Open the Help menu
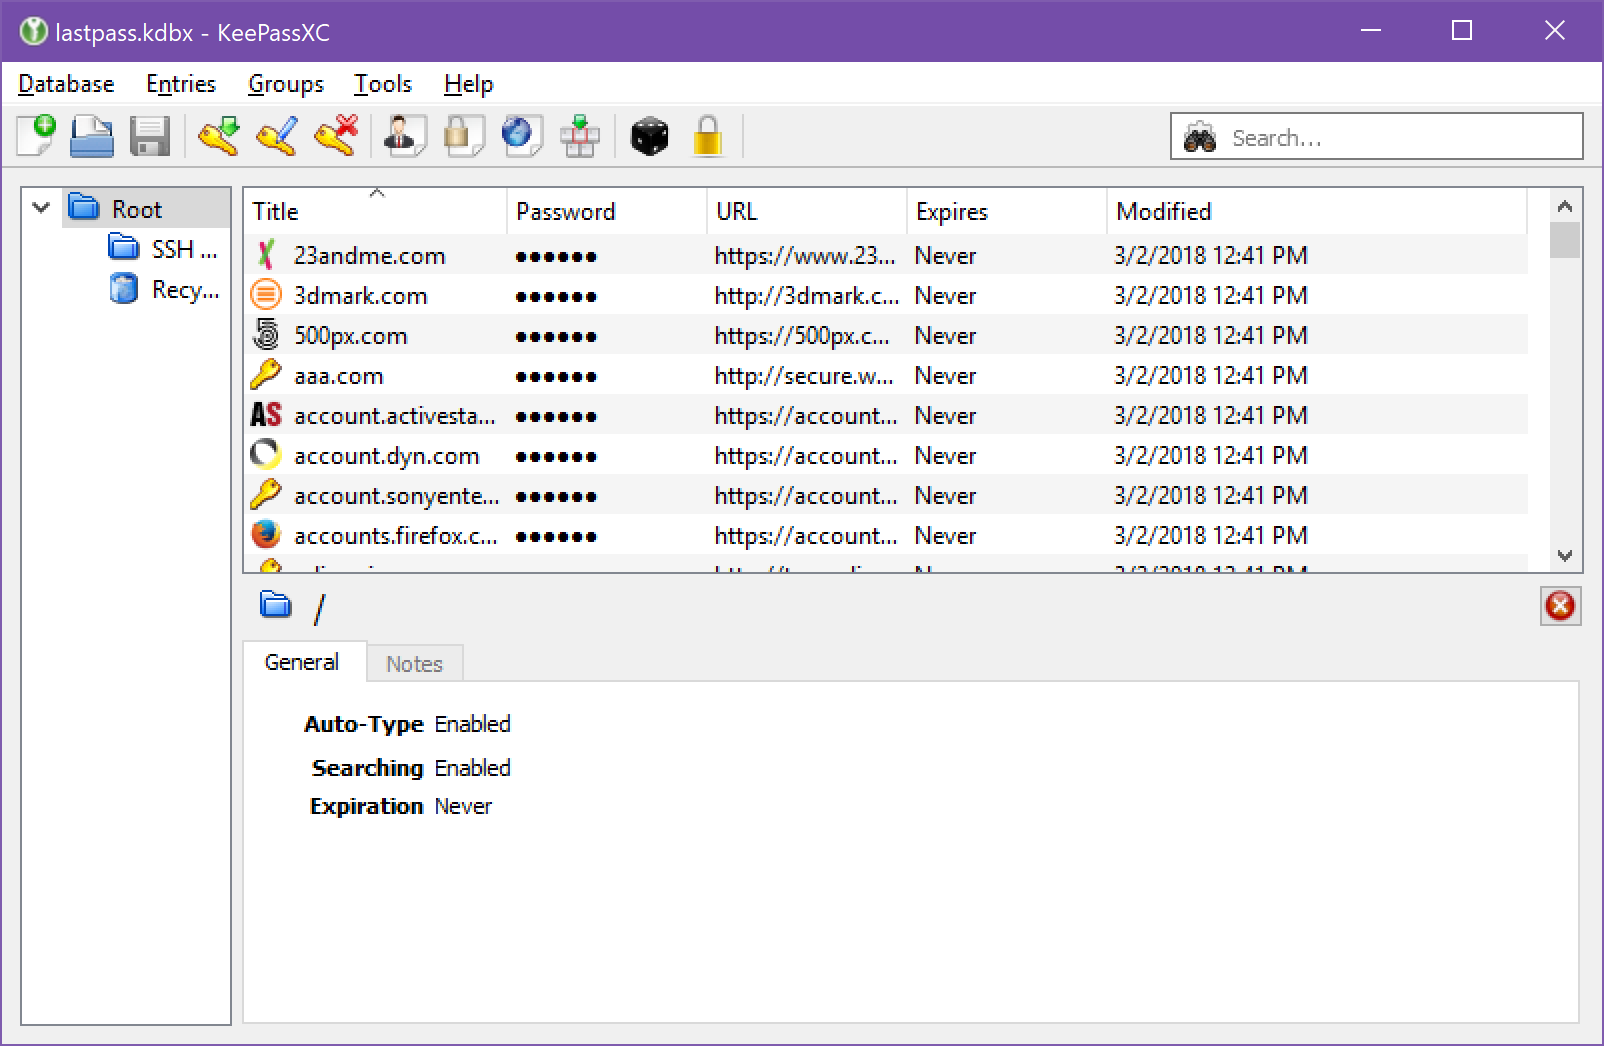 click(469, 84)
